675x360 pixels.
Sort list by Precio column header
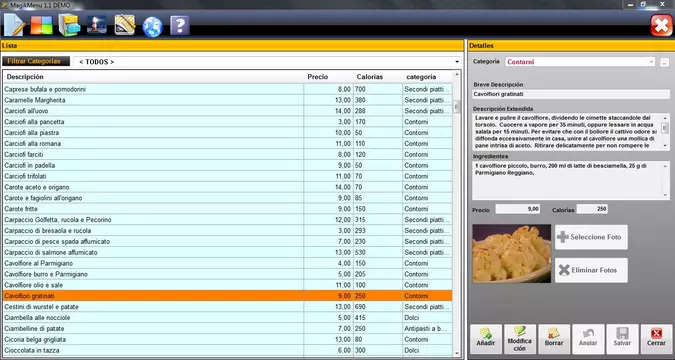[x=317, y=77]
